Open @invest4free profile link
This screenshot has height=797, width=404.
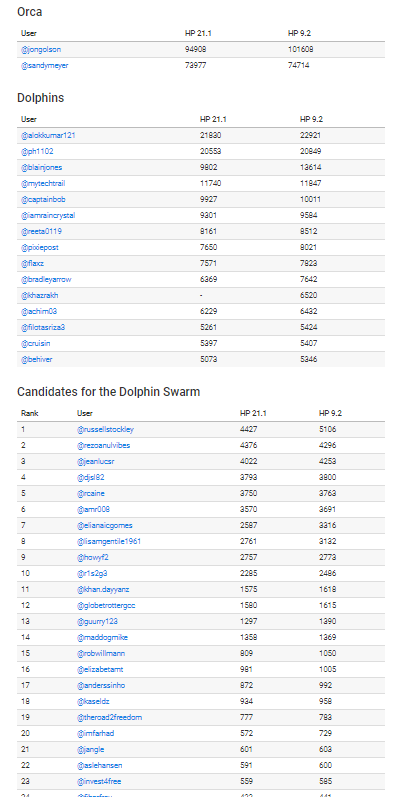pos(99,781)
